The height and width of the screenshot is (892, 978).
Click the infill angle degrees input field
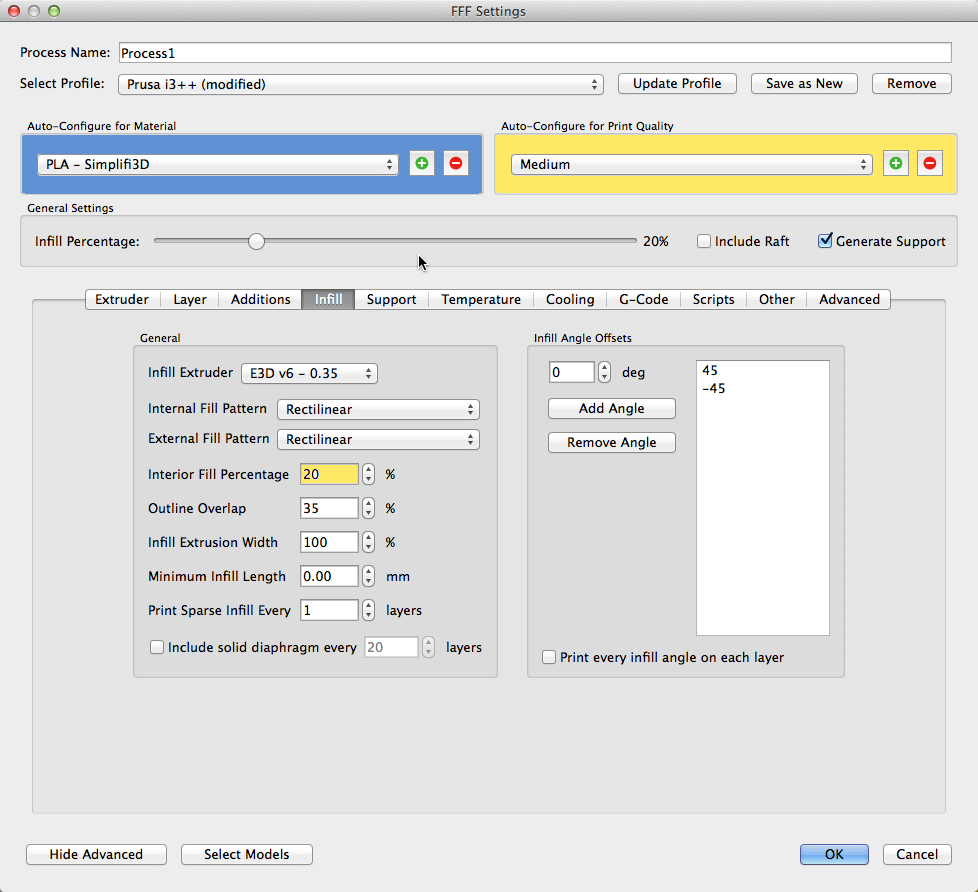click(571, 372)
